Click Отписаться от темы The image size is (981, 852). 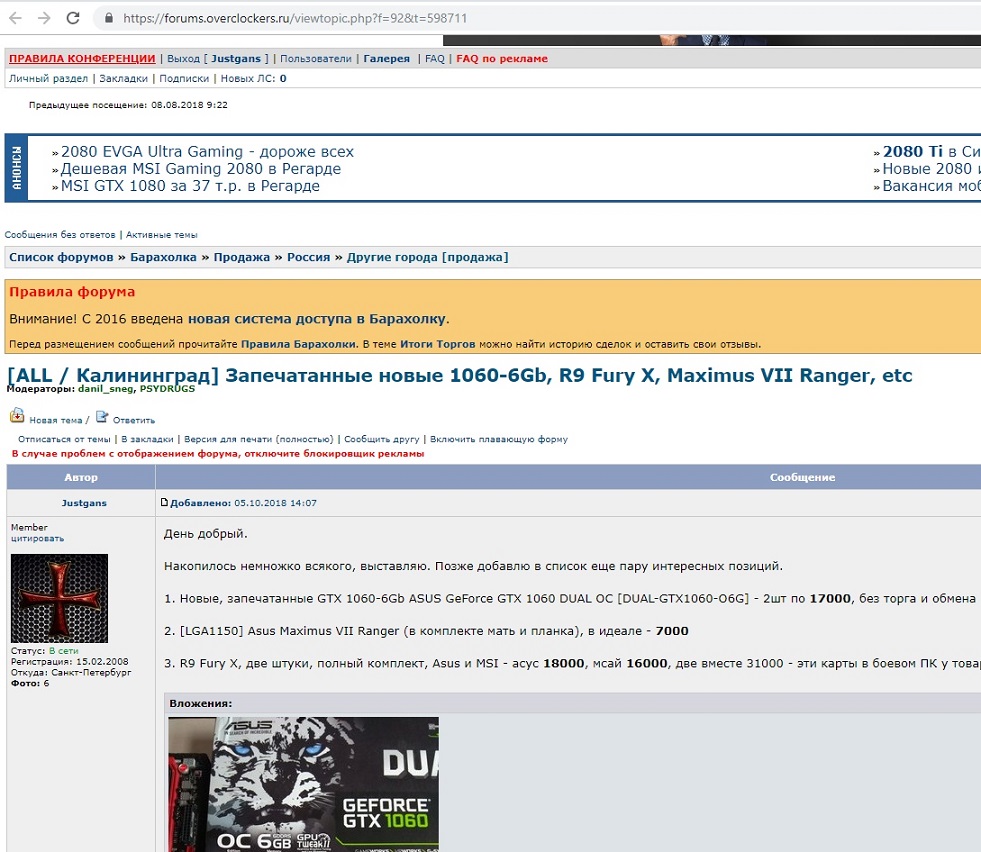coord(64,439)
